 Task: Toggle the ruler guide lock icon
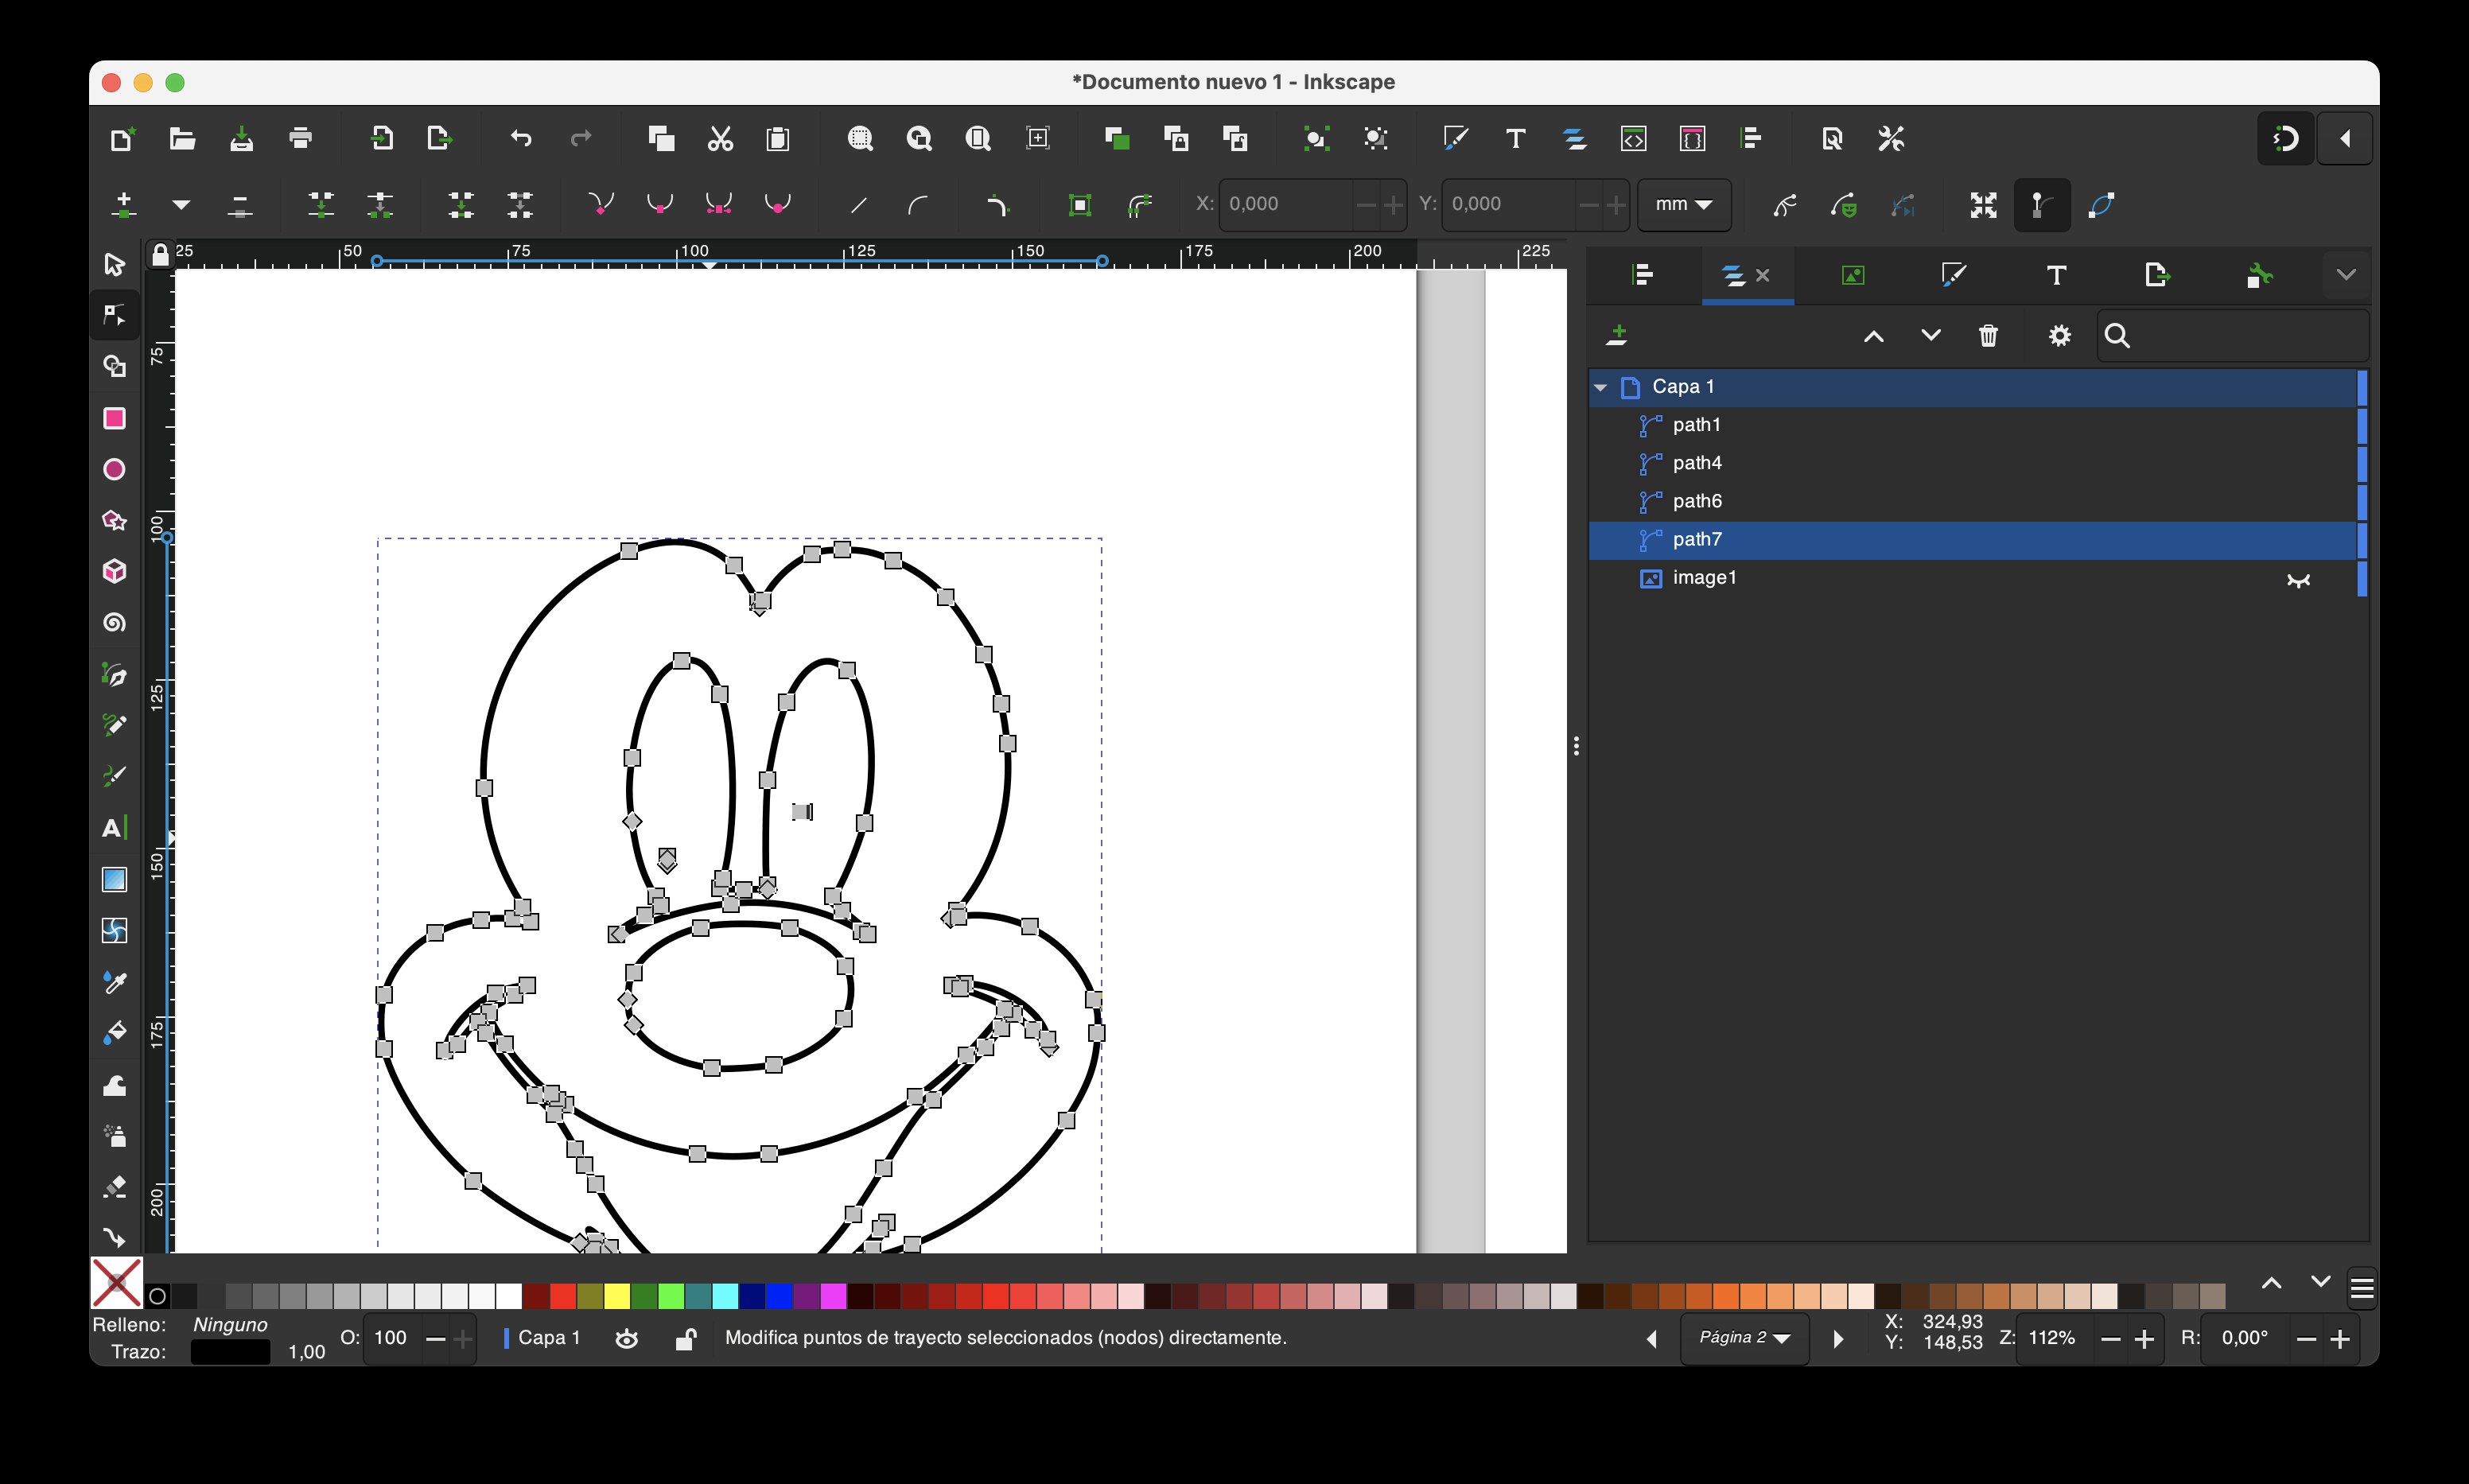tap(160, 255)
